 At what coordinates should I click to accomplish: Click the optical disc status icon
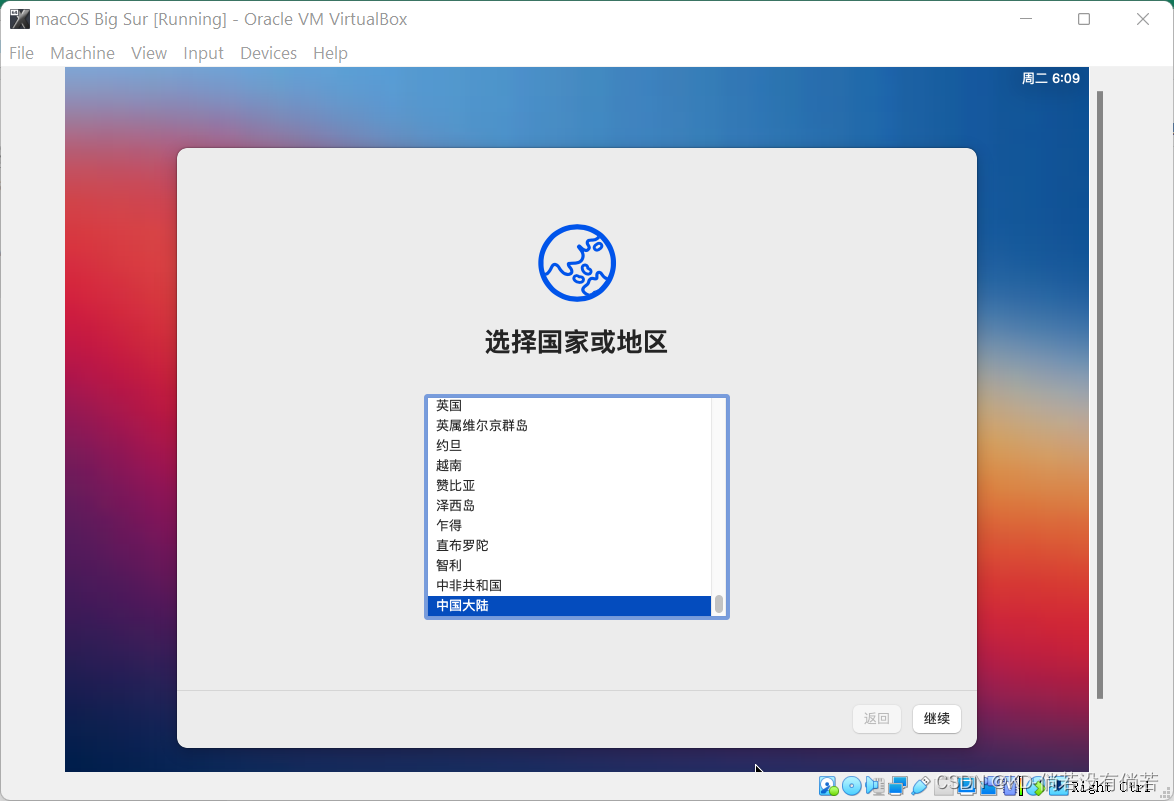point(851,785)
